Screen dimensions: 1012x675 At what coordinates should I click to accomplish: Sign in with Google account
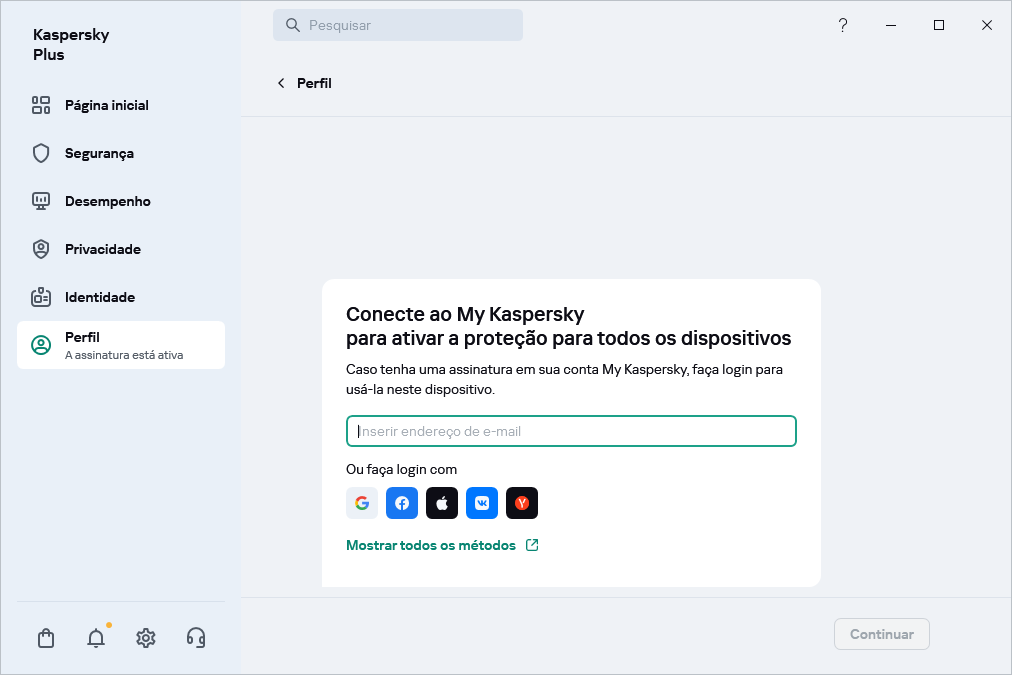pyautogui.click(x=361, y=503)
